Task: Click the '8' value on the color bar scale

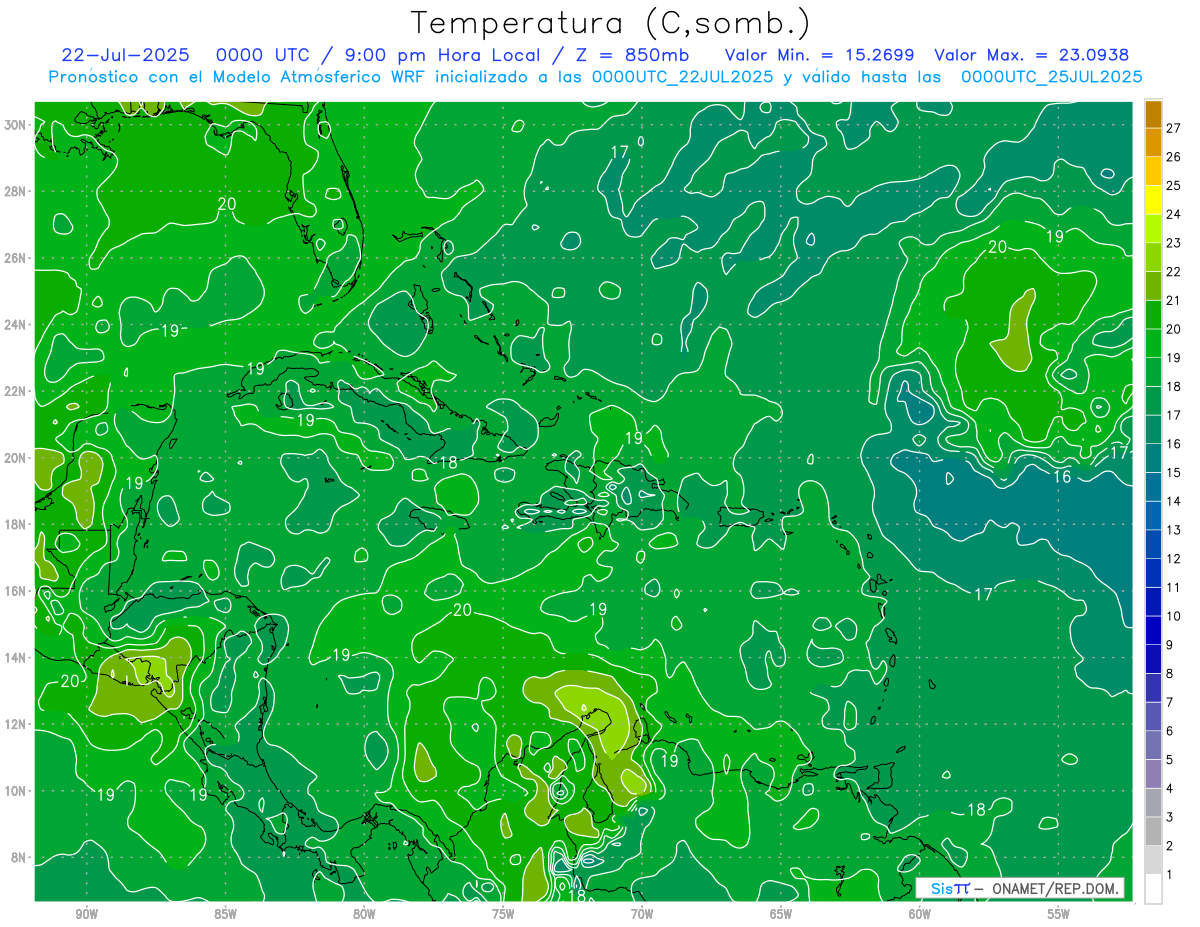Action: click(1170, 673)
